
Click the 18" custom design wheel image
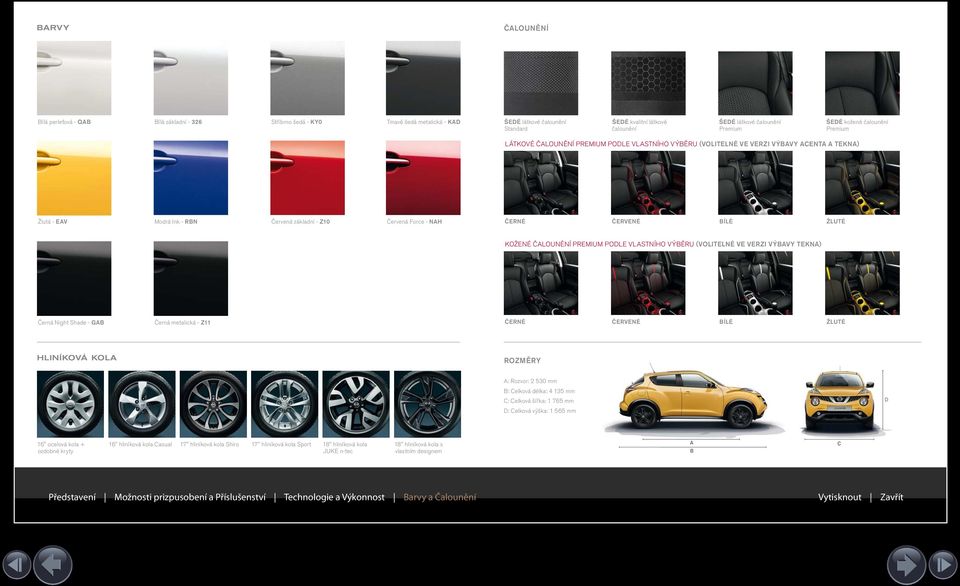click(x=427, y=404)
